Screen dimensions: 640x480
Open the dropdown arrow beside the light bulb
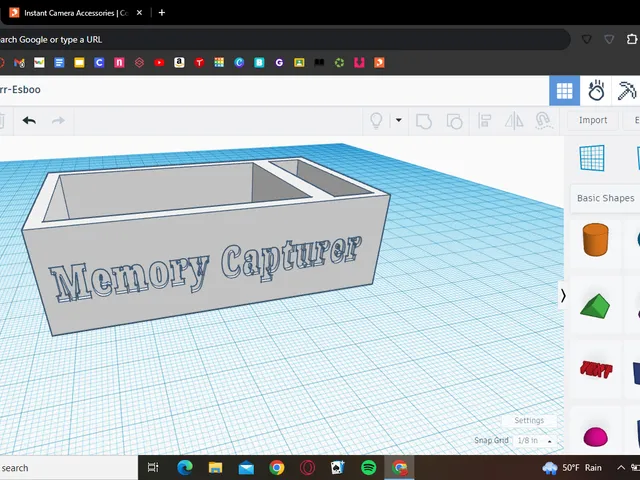[398, 120]
